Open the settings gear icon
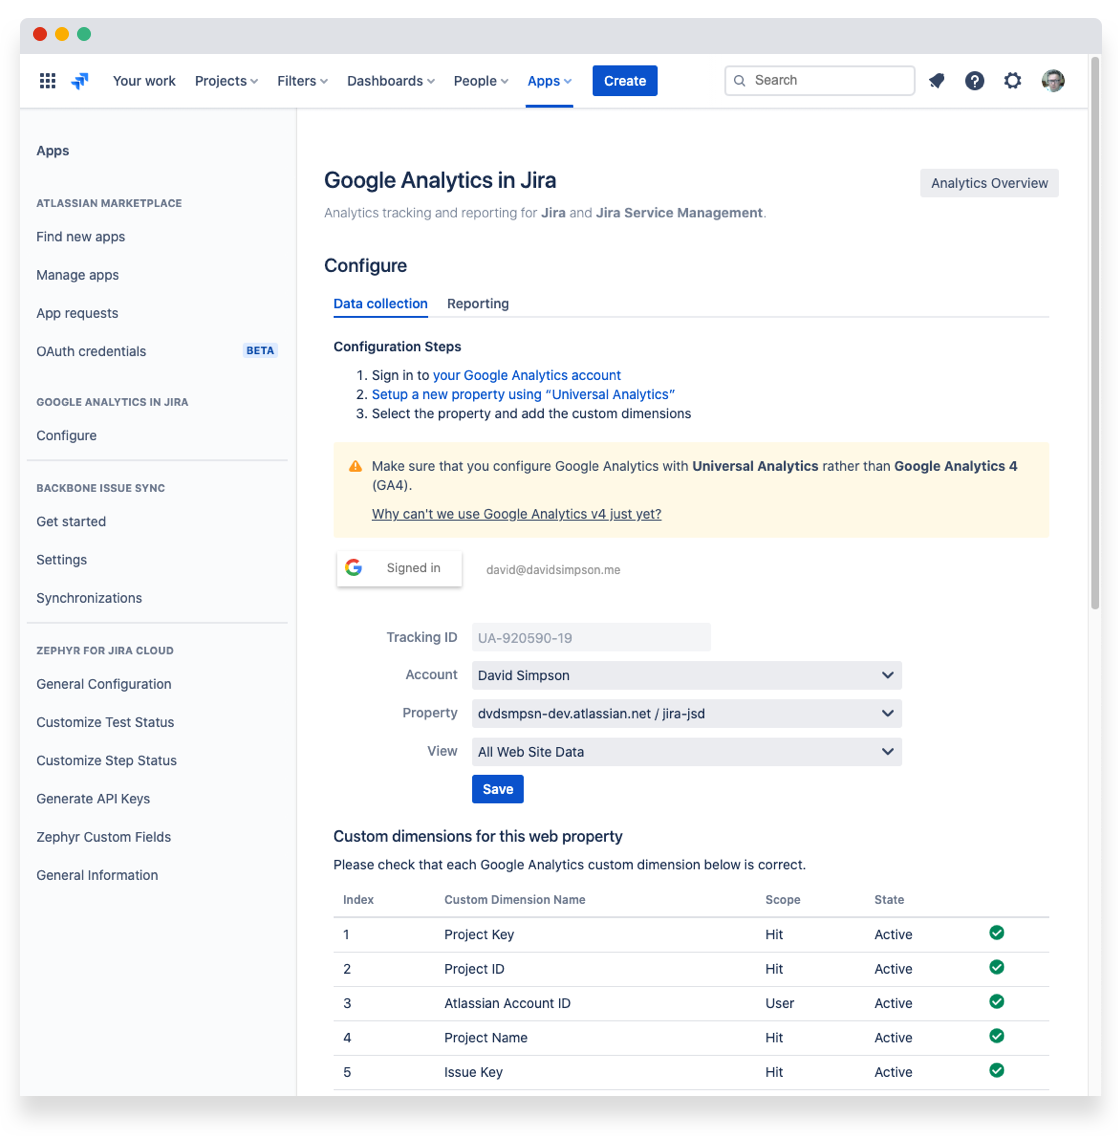The height and width of the screenshot is (1137, 1118). [x=1012, y=81]
